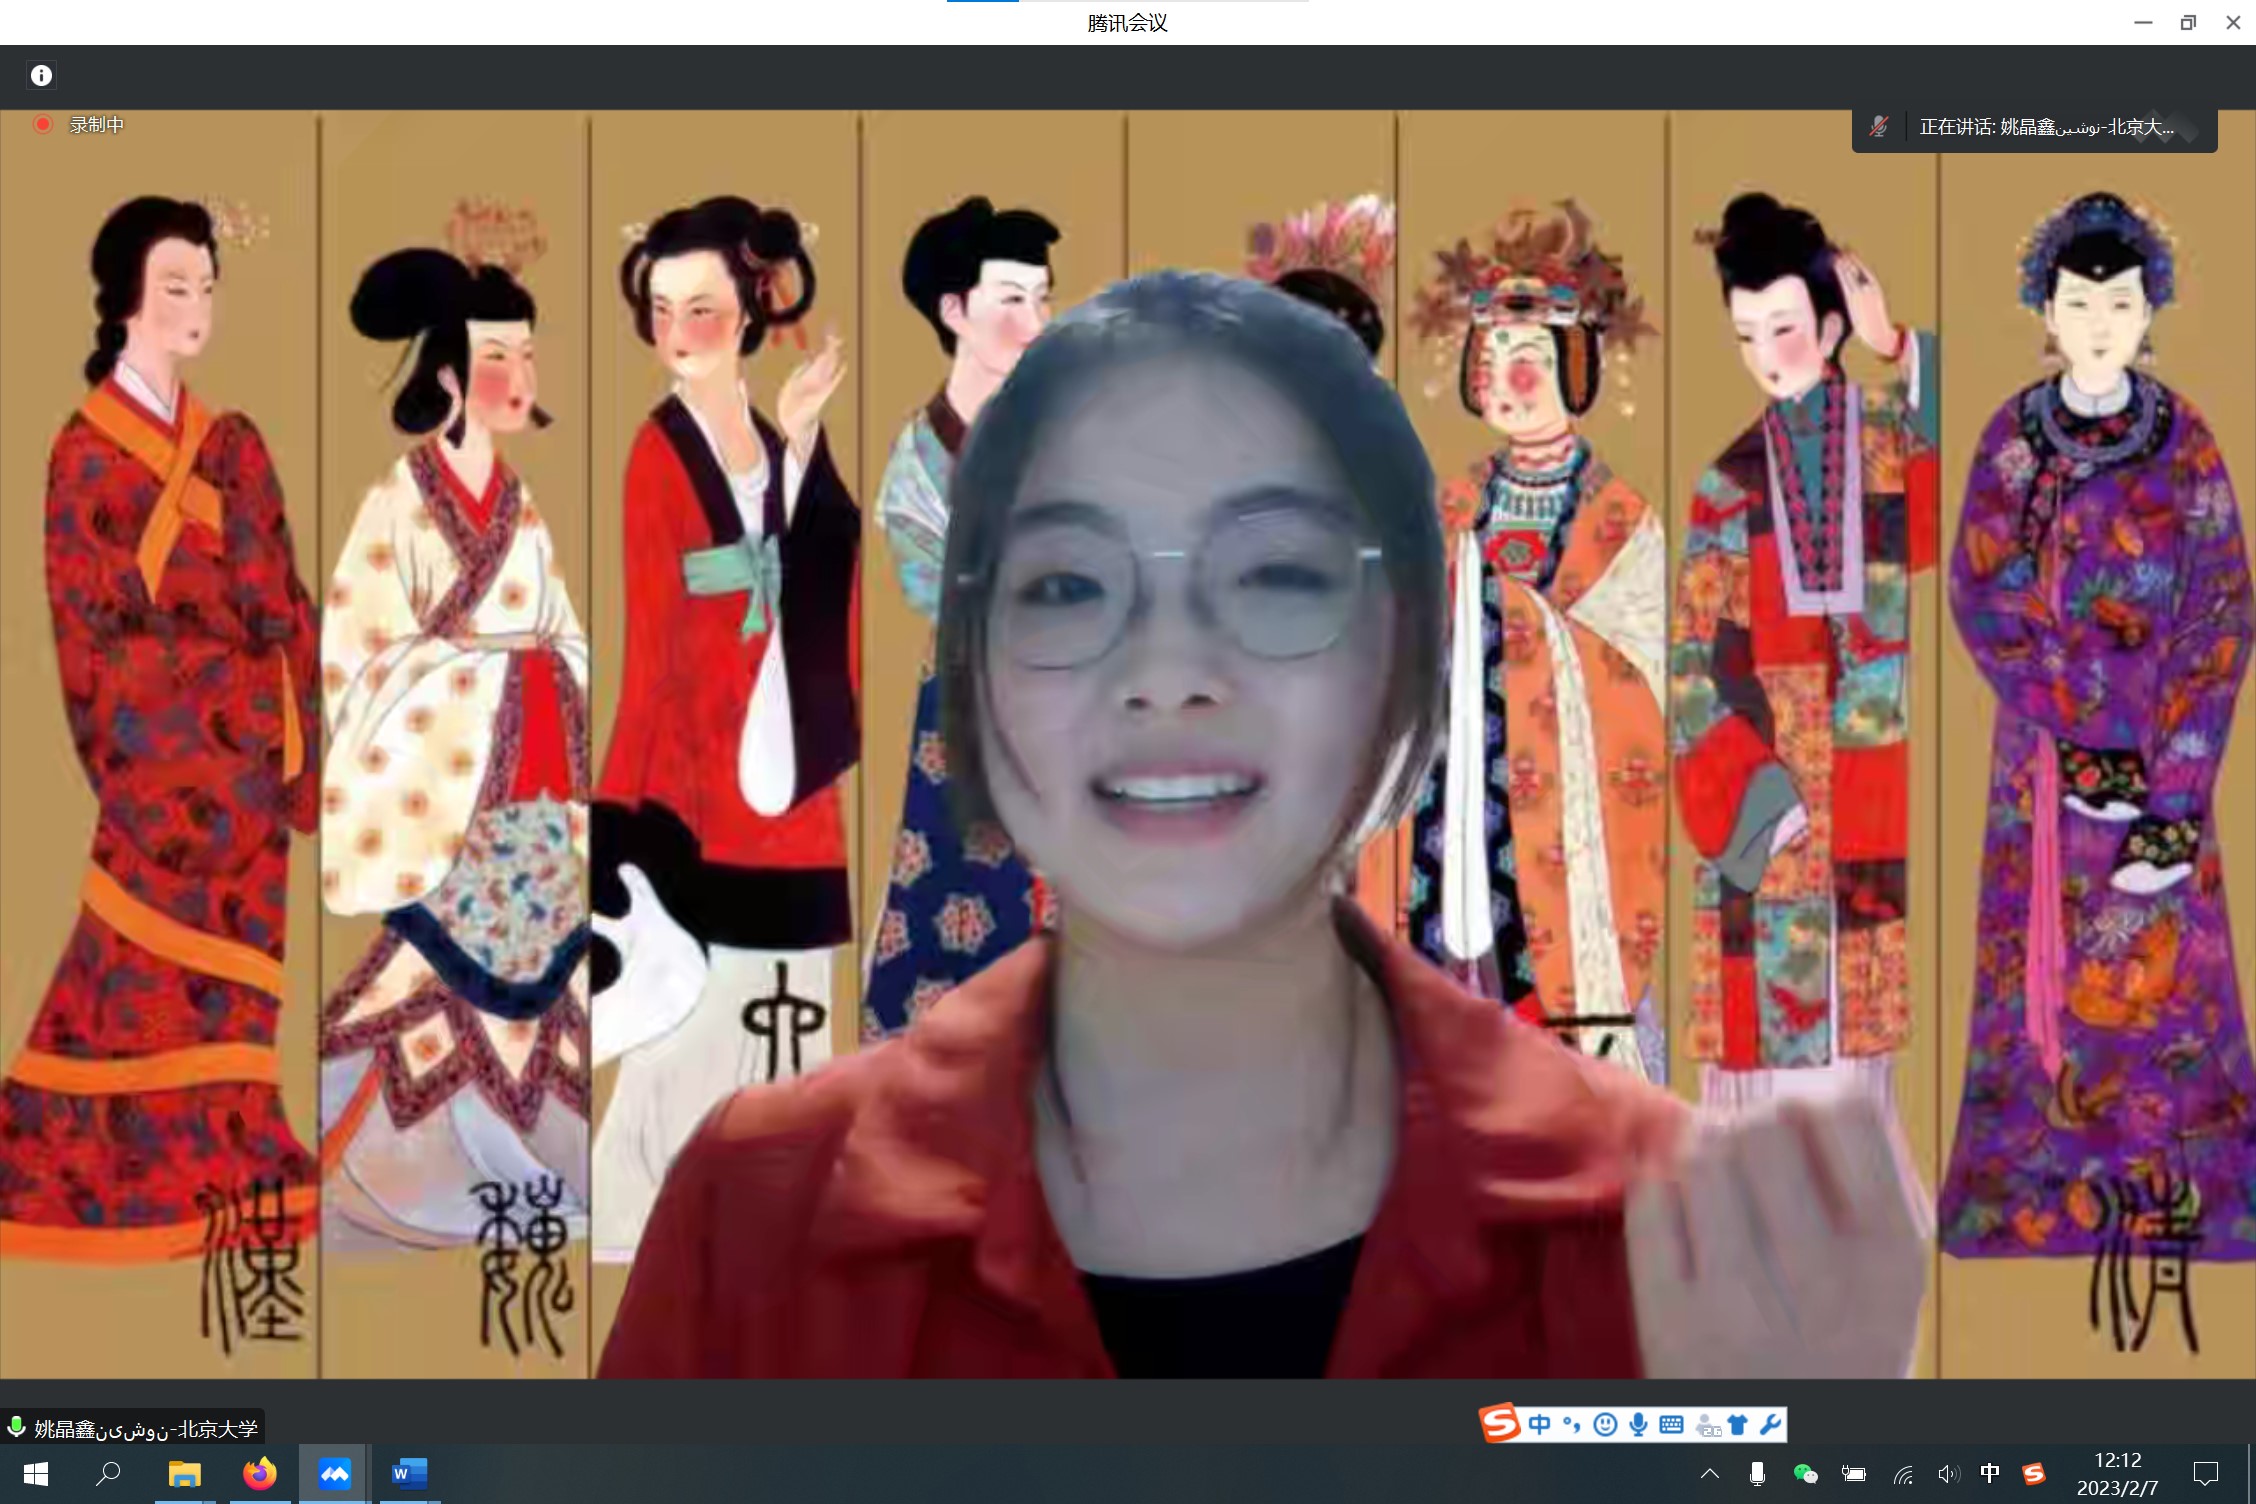
Task: Click the muted microphone icon by speaker name
Action: click(1879, 127)
